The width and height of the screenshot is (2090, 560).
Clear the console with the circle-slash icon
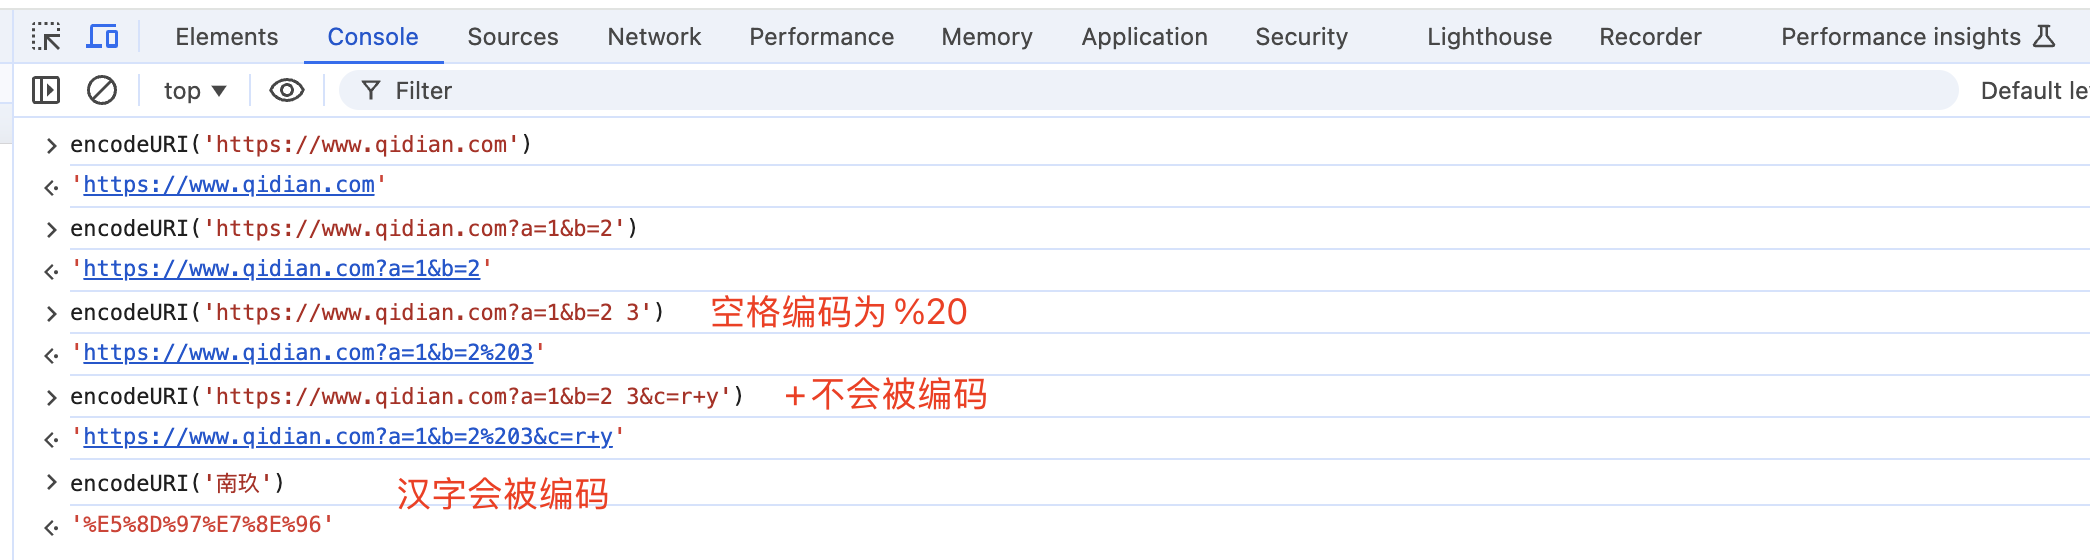102,91
